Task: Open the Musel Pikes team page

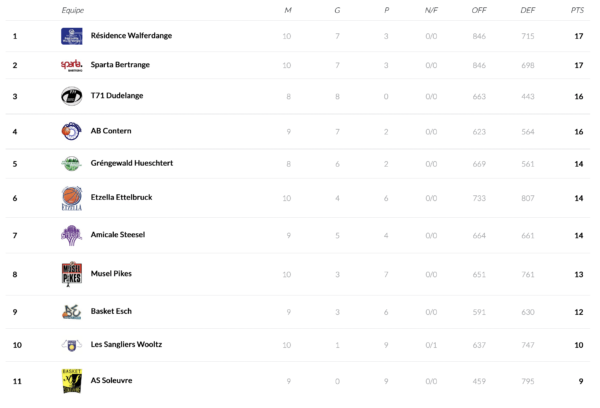Action: point(111,274)
